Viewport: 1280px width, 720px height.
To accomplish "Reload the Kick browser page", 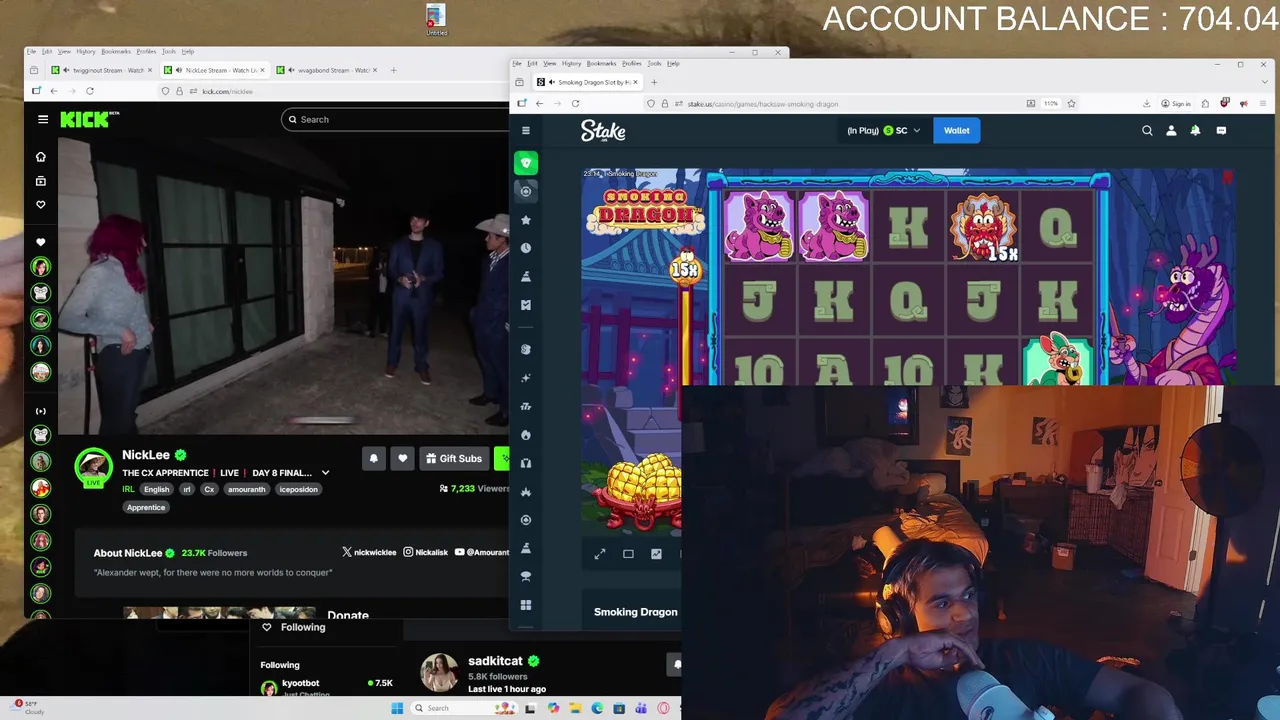I will 89,91.
